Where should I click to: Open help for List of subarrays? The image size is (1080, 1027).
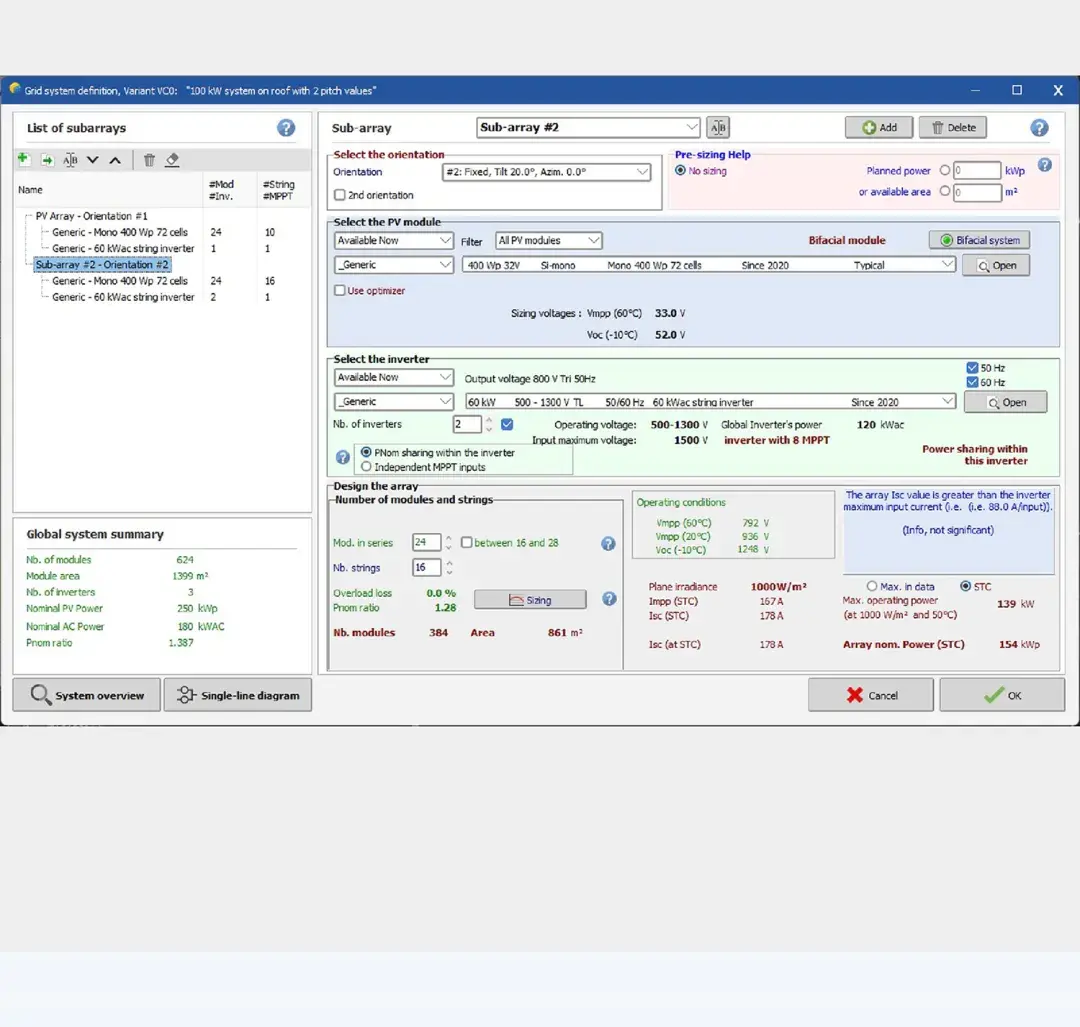286,128
